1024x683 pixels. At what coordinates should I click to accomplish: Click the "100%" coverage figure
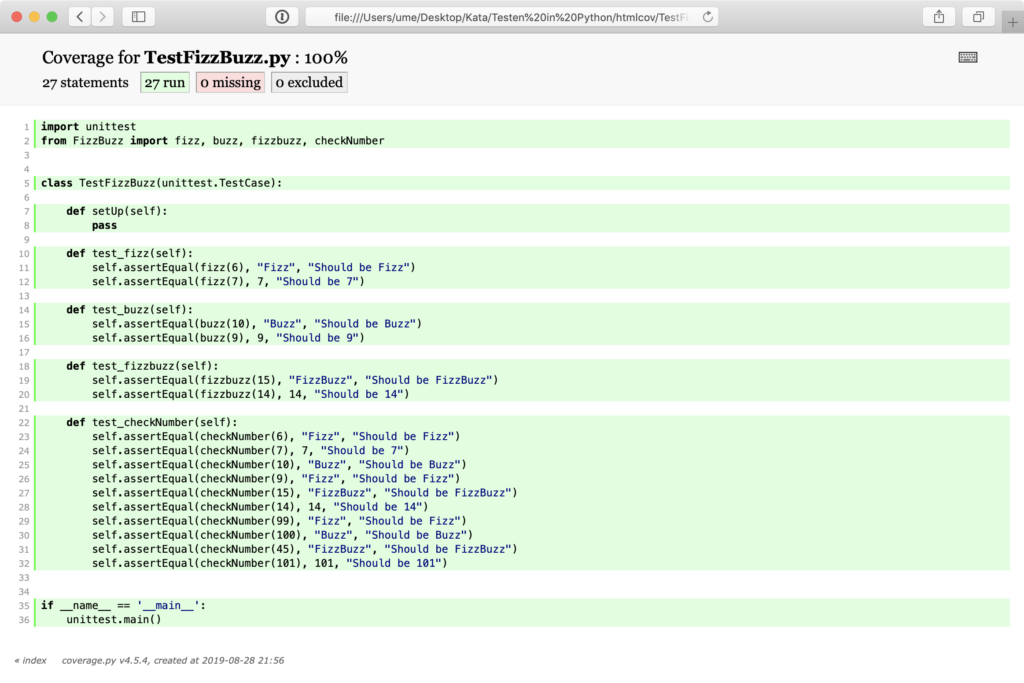pos(326,57)
